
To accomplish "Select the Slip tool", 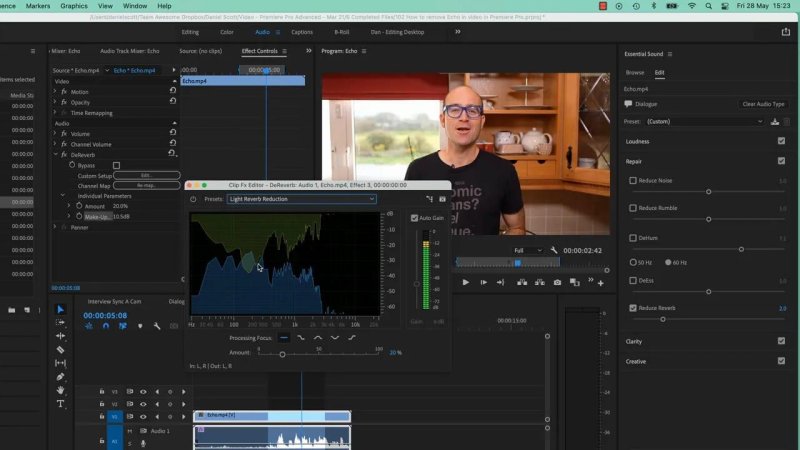I will coord(60,363).
